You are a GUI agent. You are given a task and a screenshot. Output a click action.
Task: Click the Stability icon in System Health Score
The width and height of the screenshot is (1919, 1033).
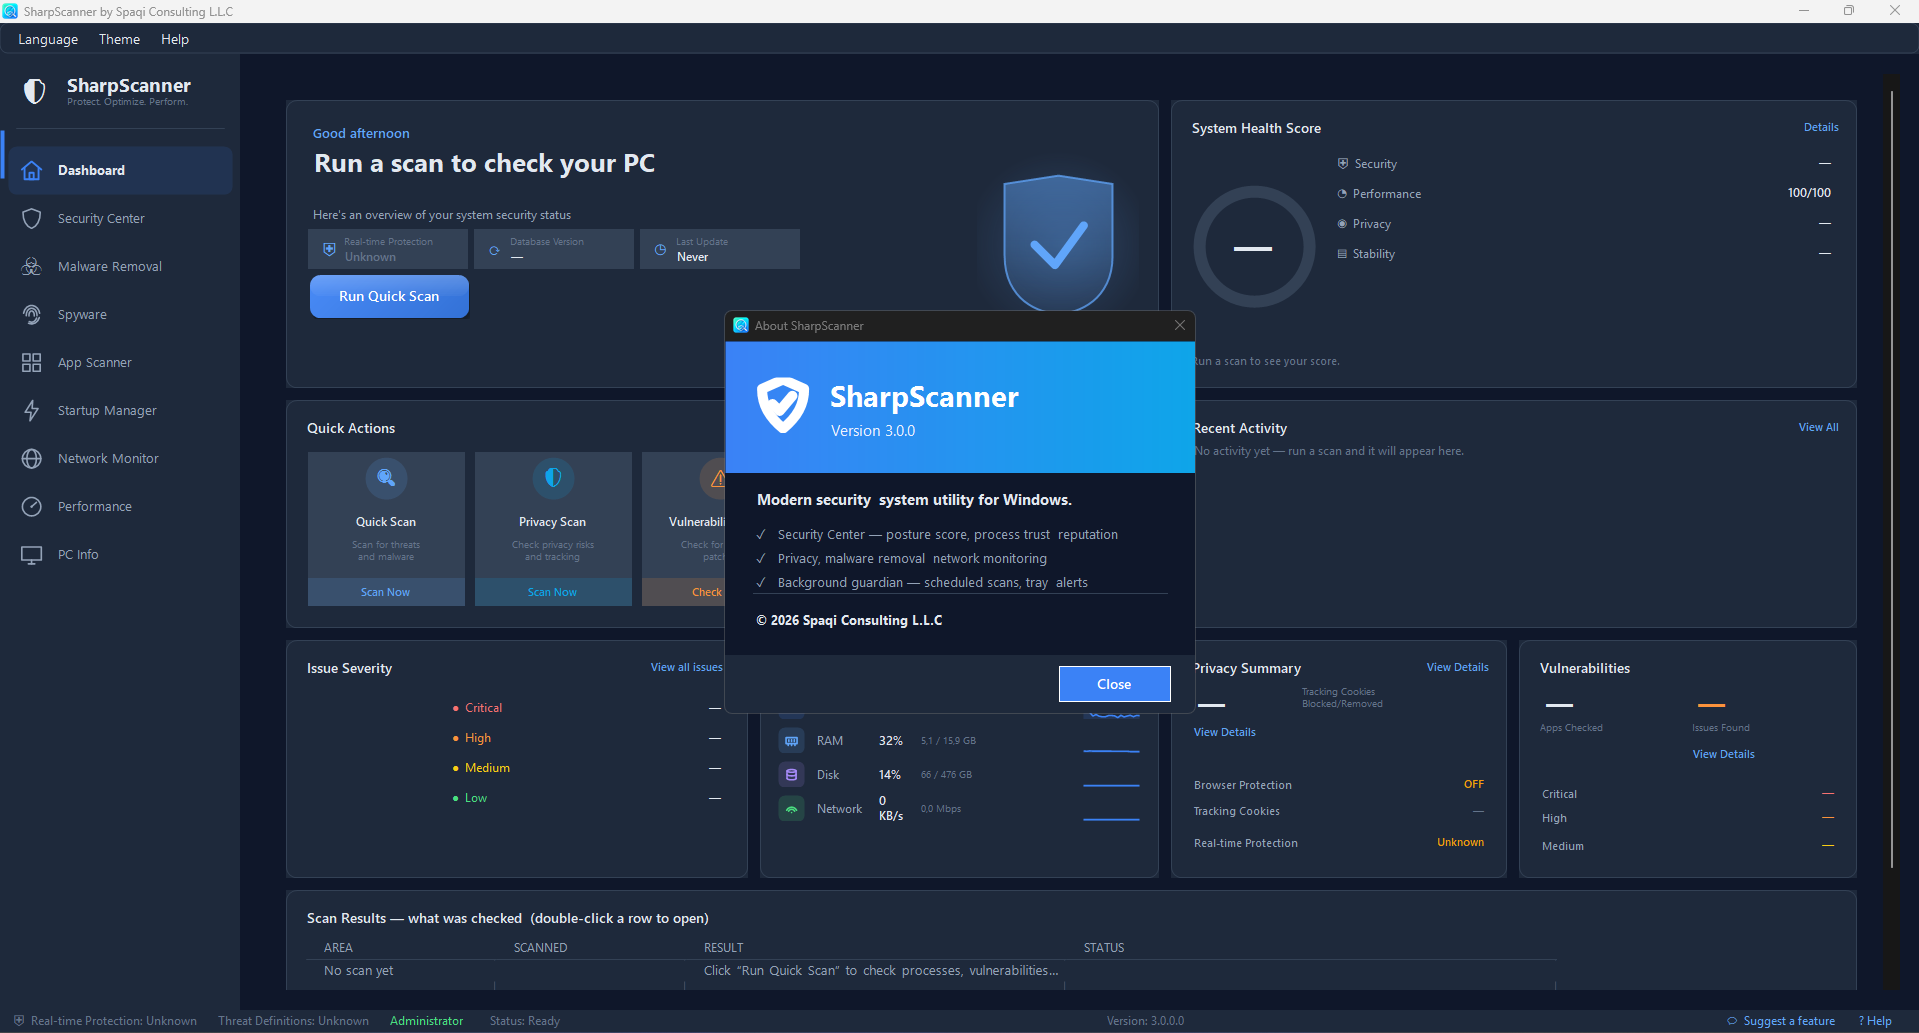(1342, 254)
